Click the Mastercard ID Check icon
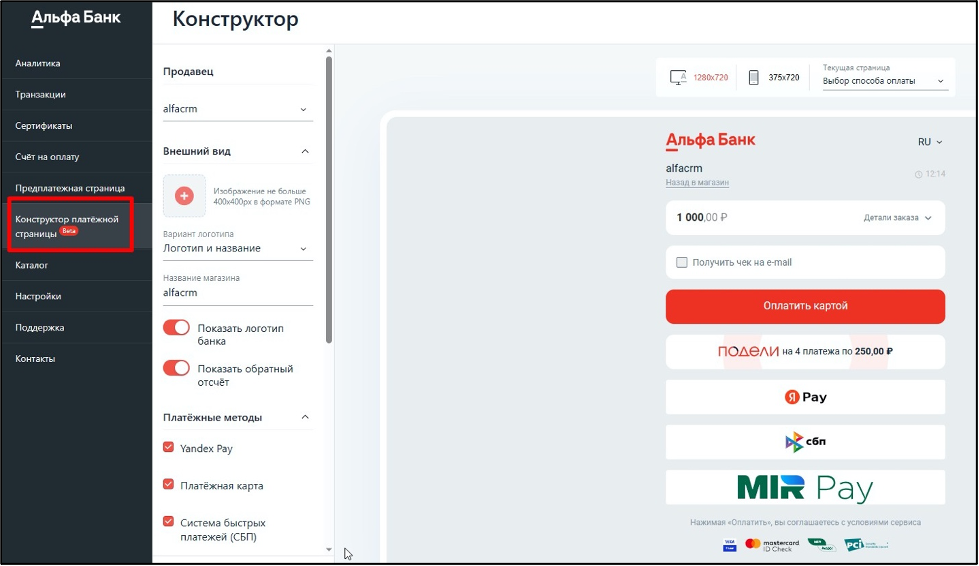Image resolution: width=979 pixels, height=566 pixels. point(772,545)
